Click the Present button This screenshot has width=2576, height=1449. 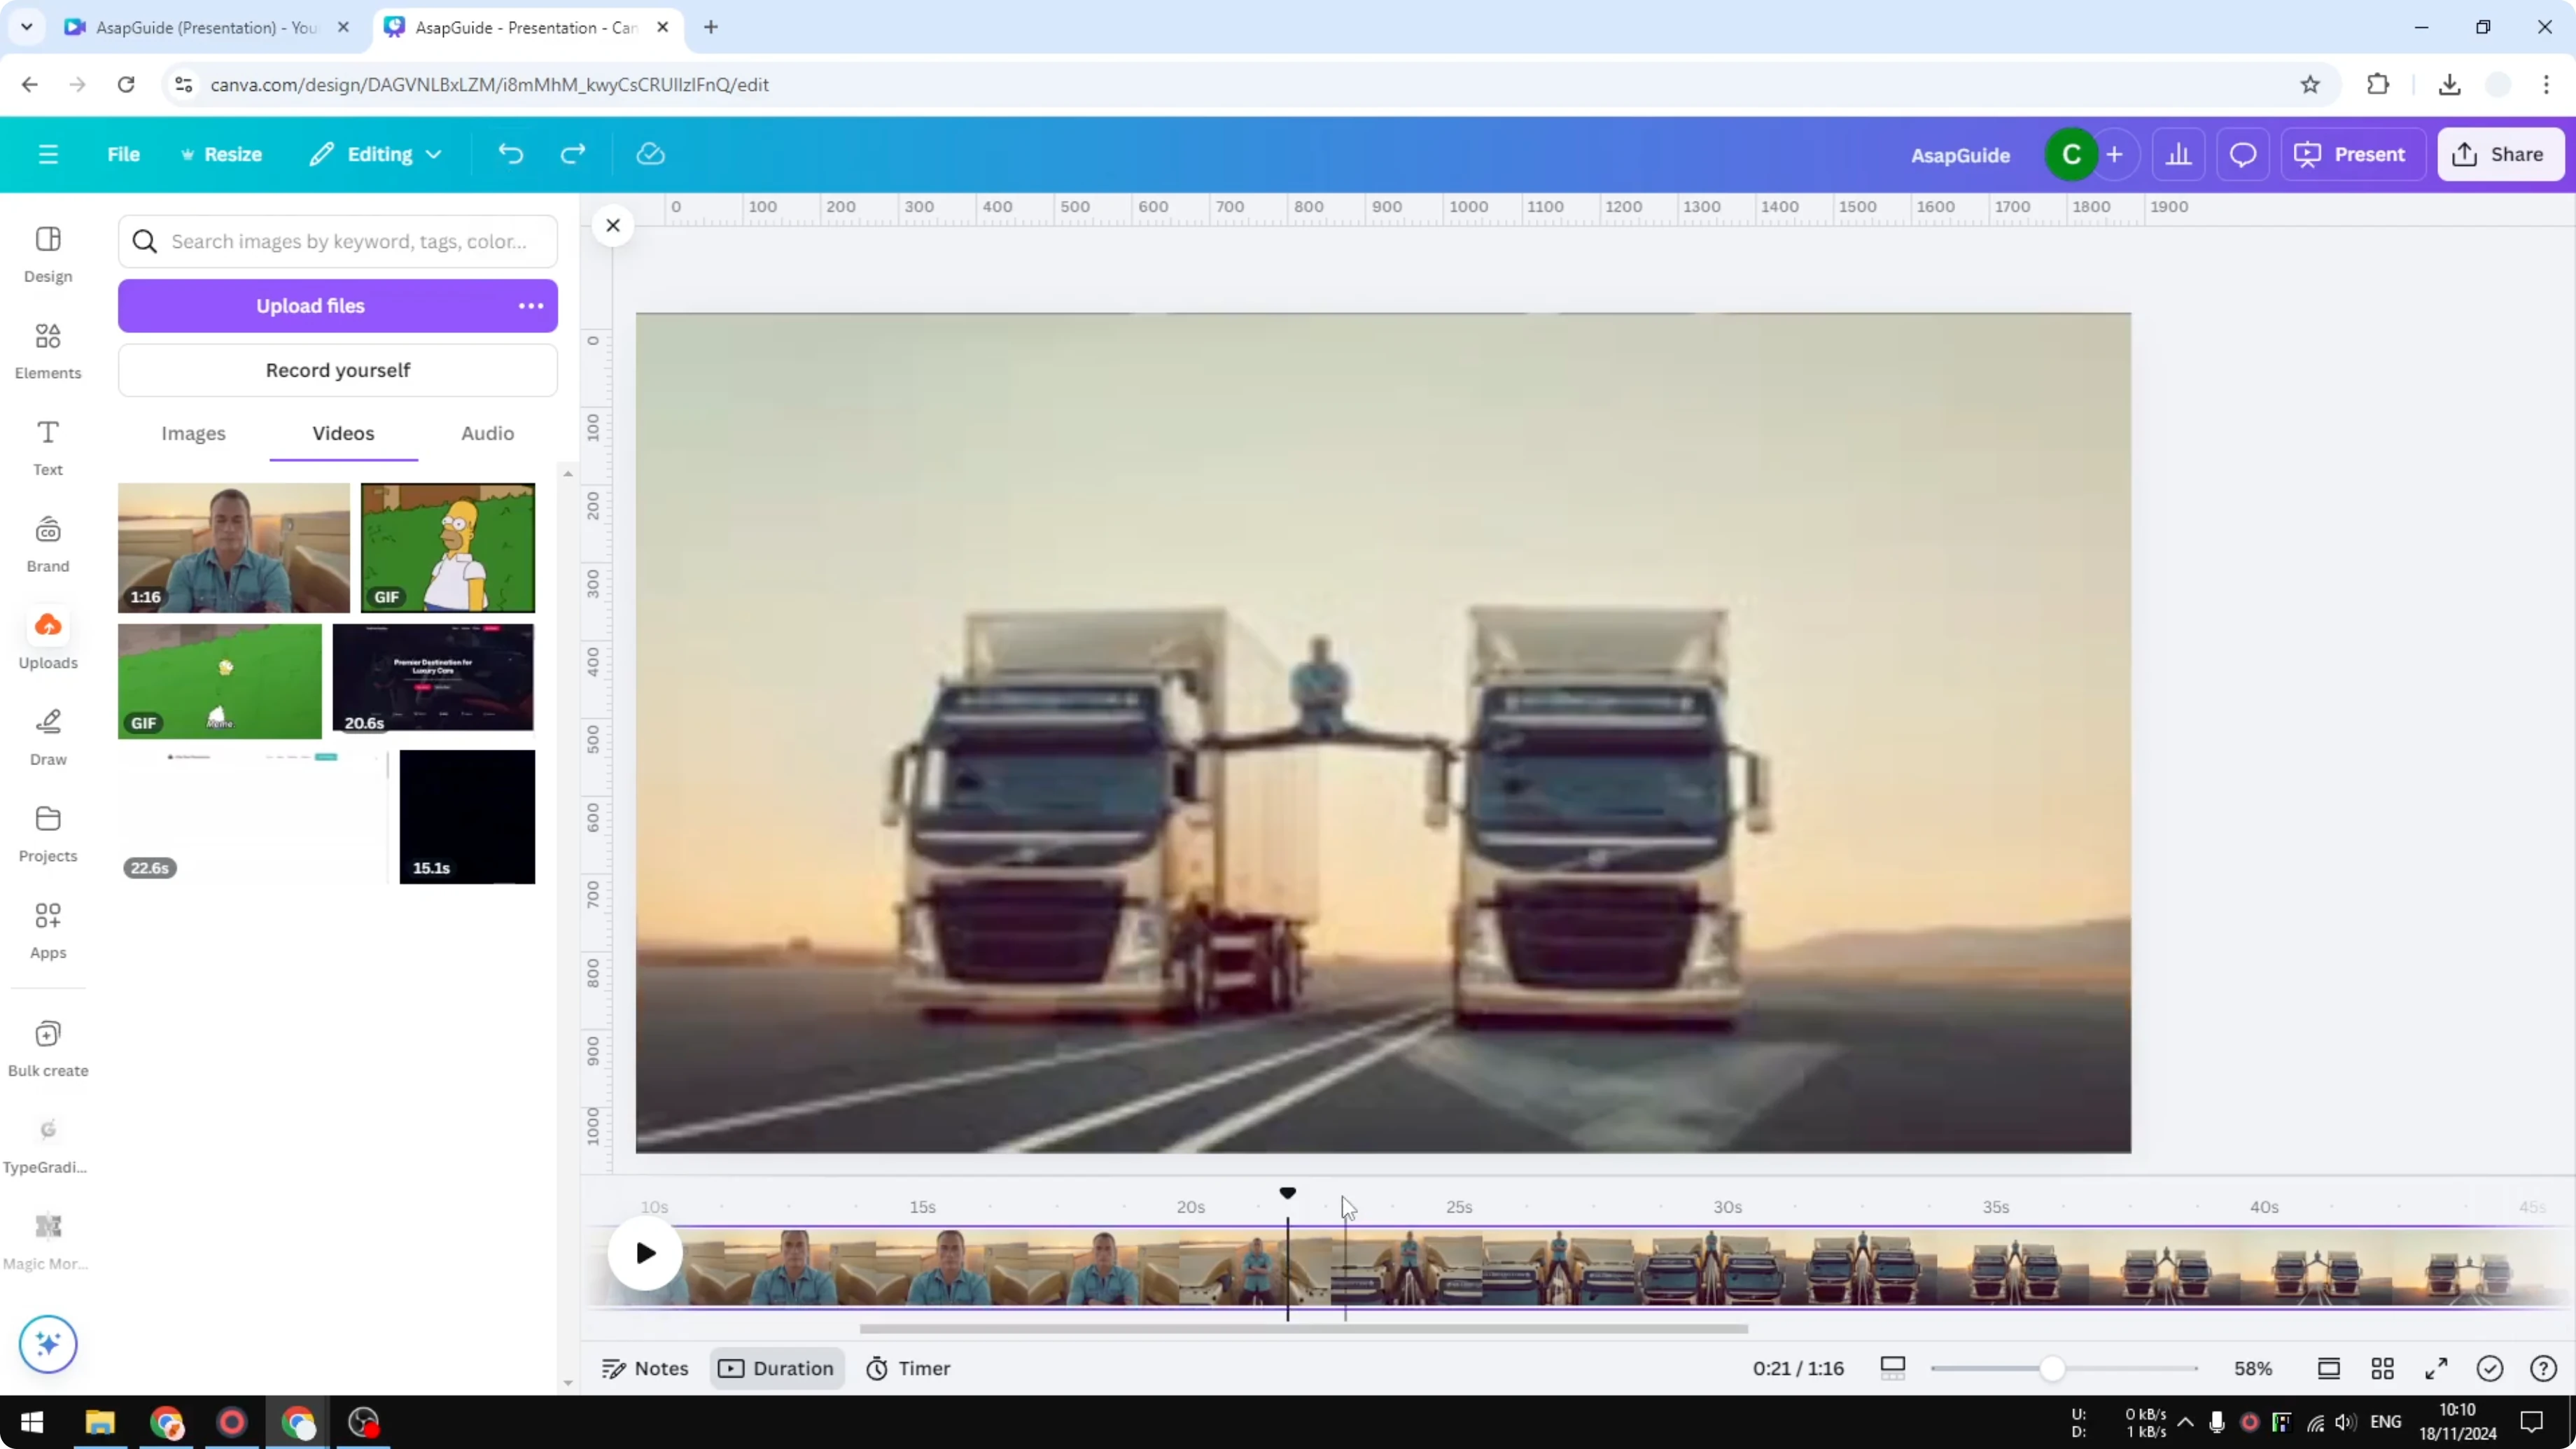pos(2353,153)
